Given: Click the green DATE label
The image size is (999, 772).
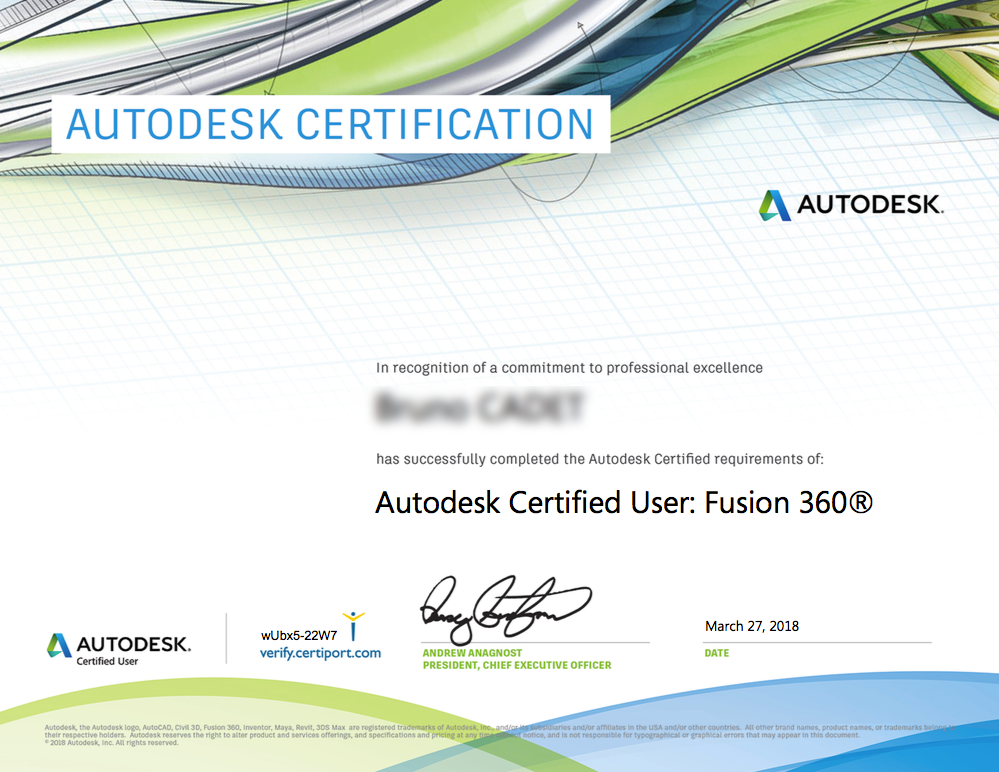Looking at the screenshot, I should point(717,653).
